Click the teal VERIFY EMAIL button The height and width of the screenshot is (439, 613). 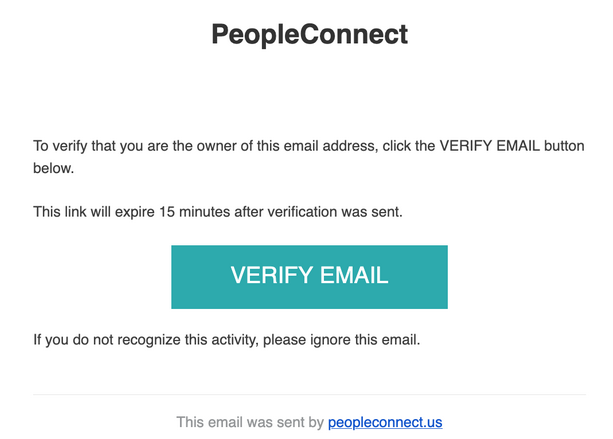pos(309,276)
